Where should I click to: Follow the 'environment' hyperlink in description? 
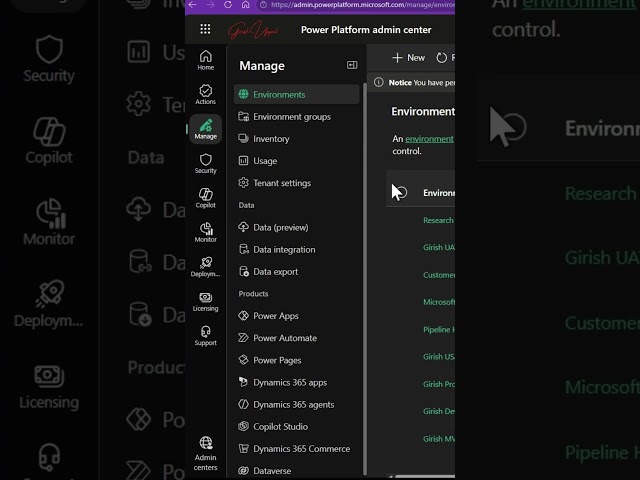coord(429,139)
